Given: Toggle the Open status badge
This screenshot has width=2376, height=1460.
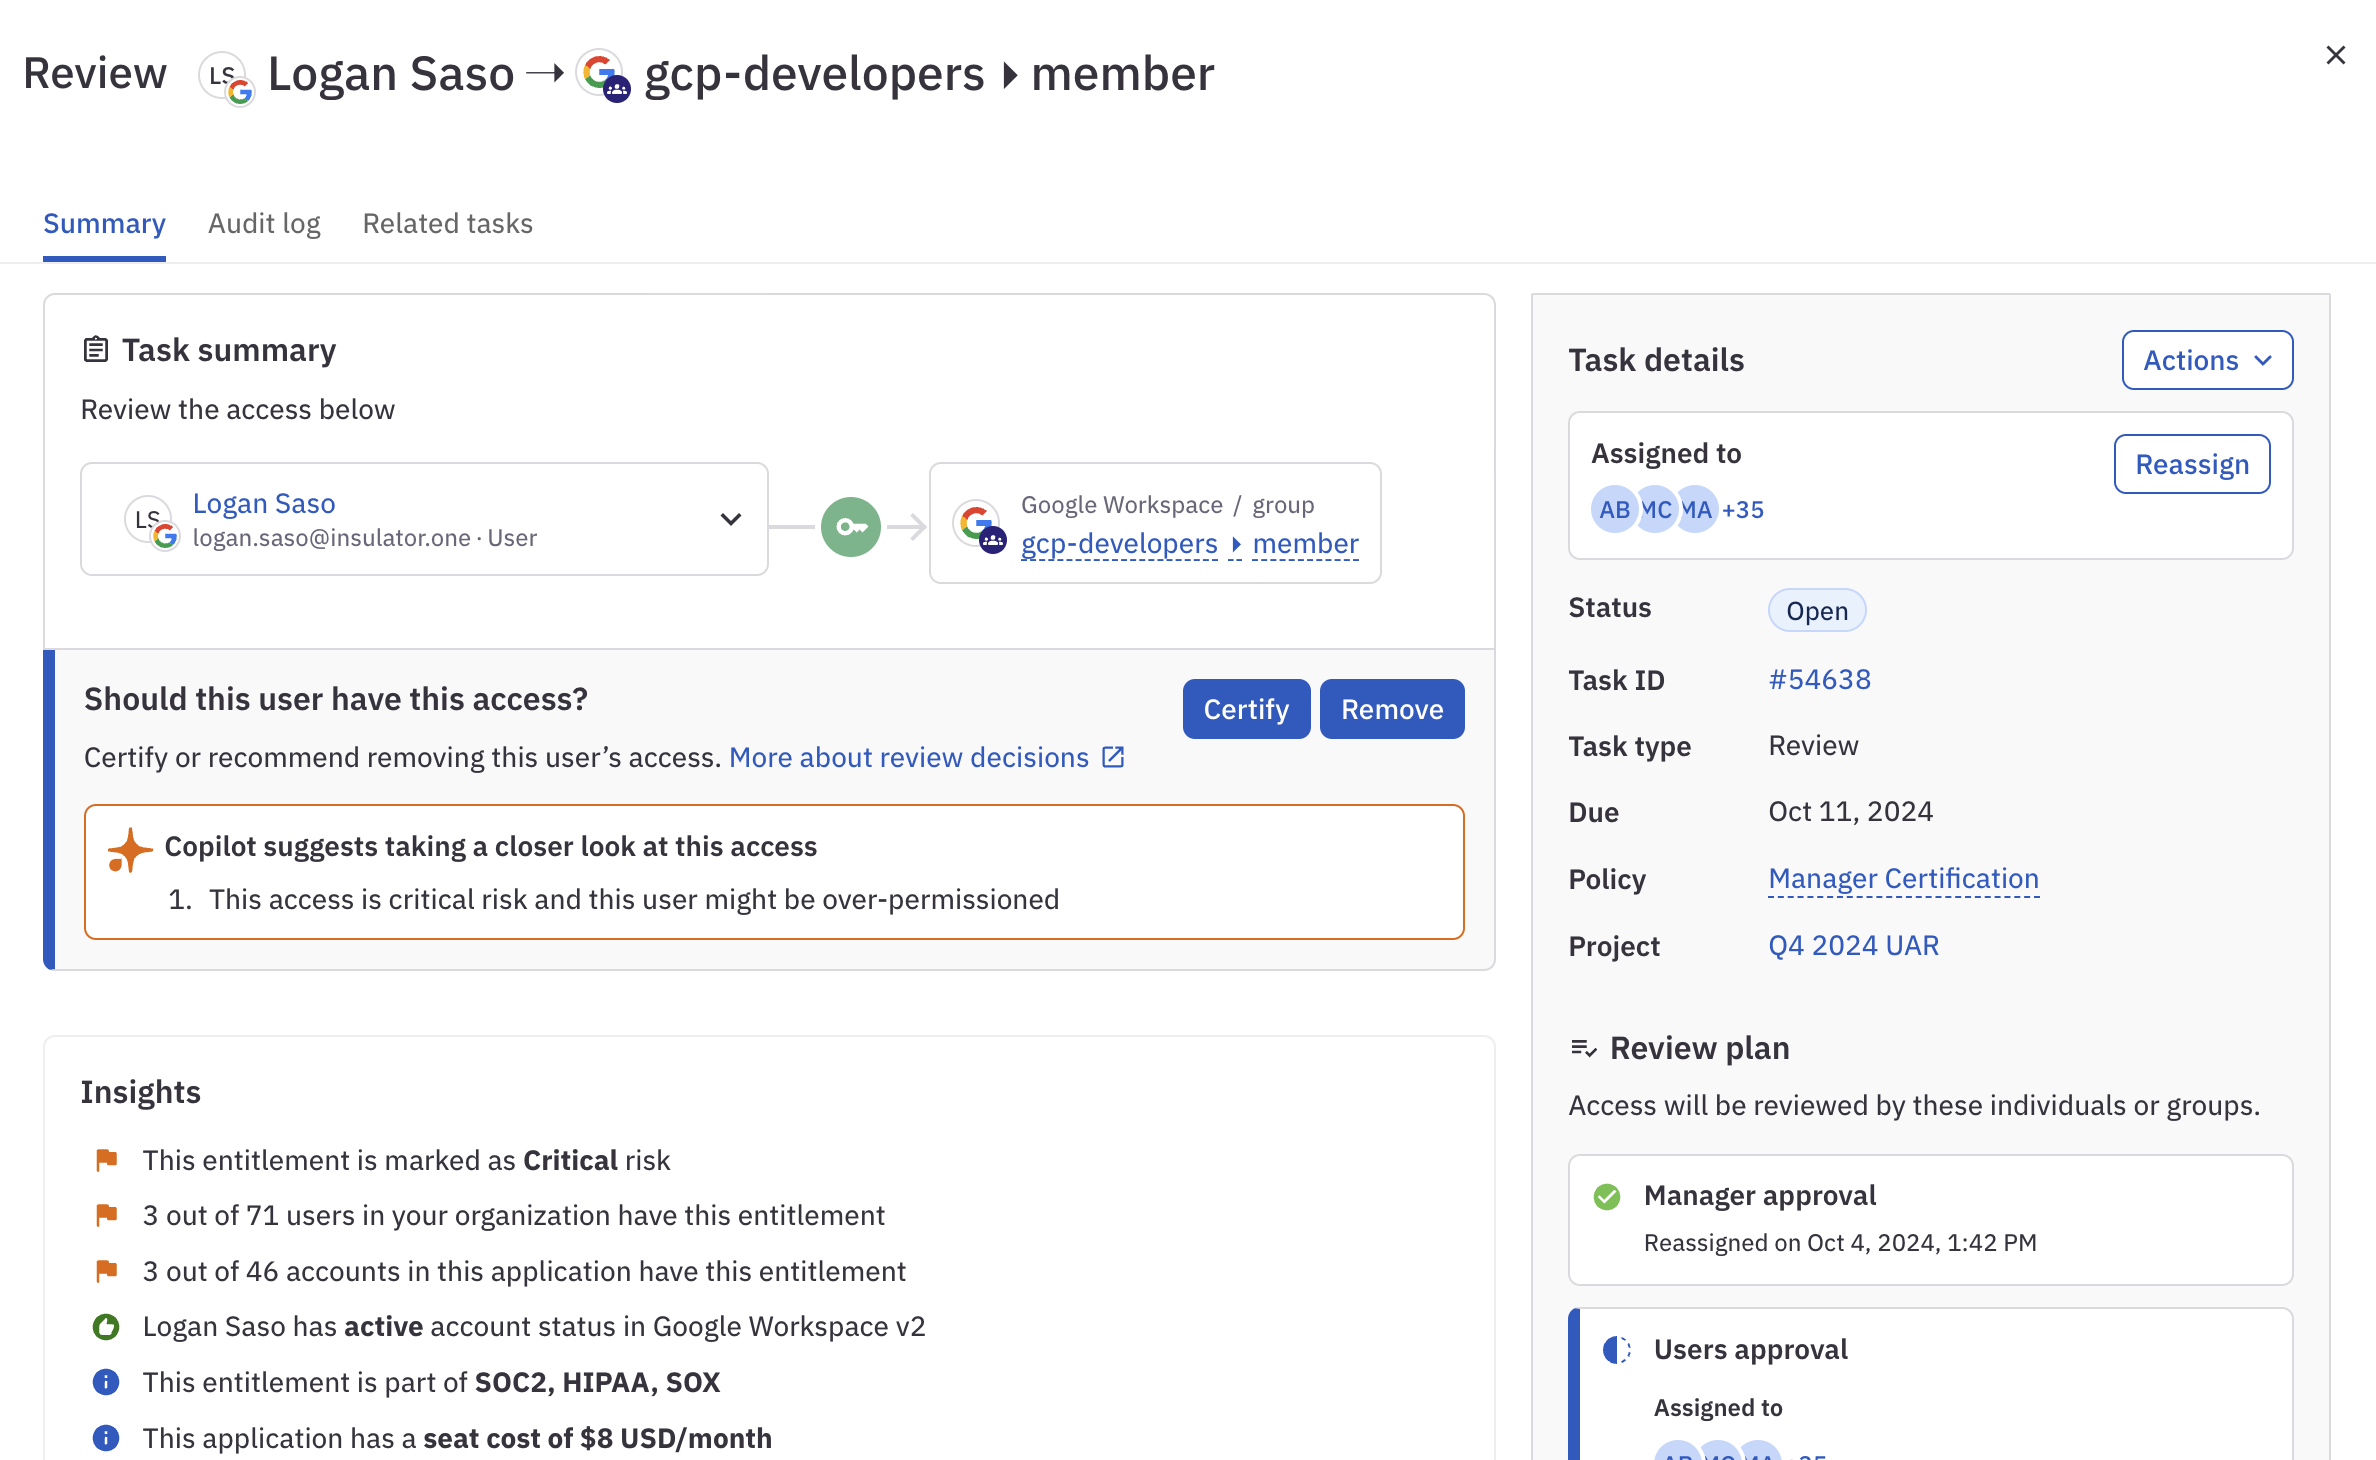Looking at the screenshot, I should (x=1816, y=609).
